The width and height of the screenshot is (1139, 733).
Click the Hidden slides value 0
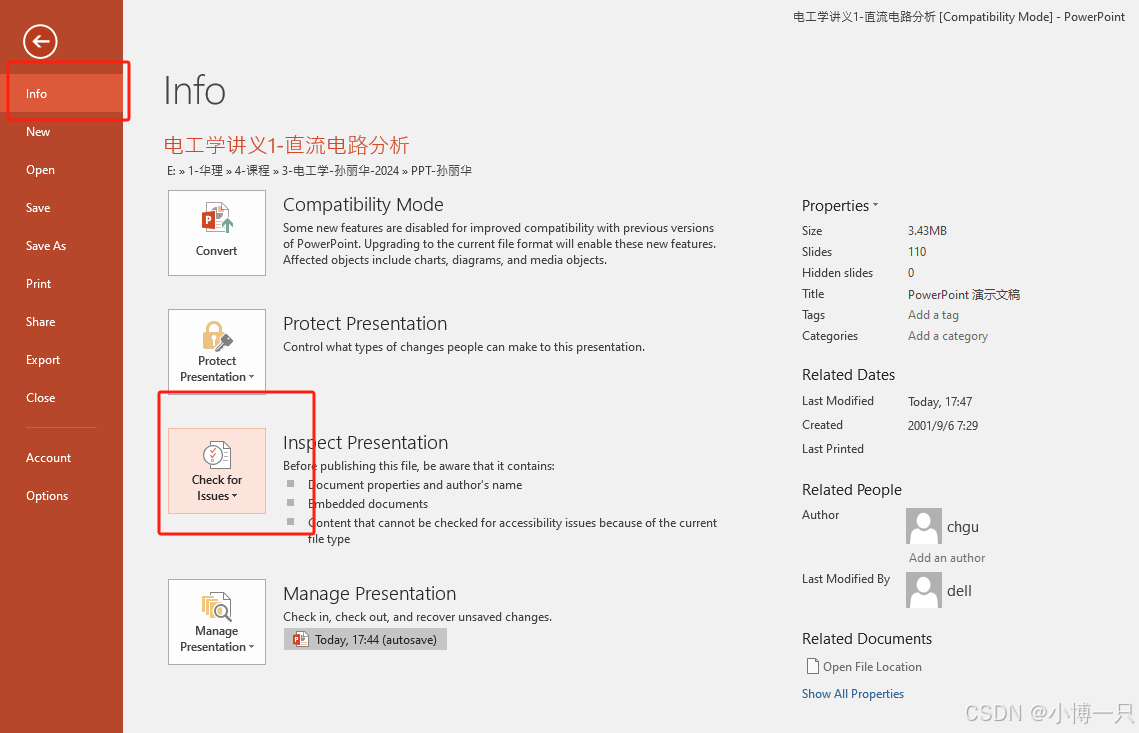click(911, 272)
